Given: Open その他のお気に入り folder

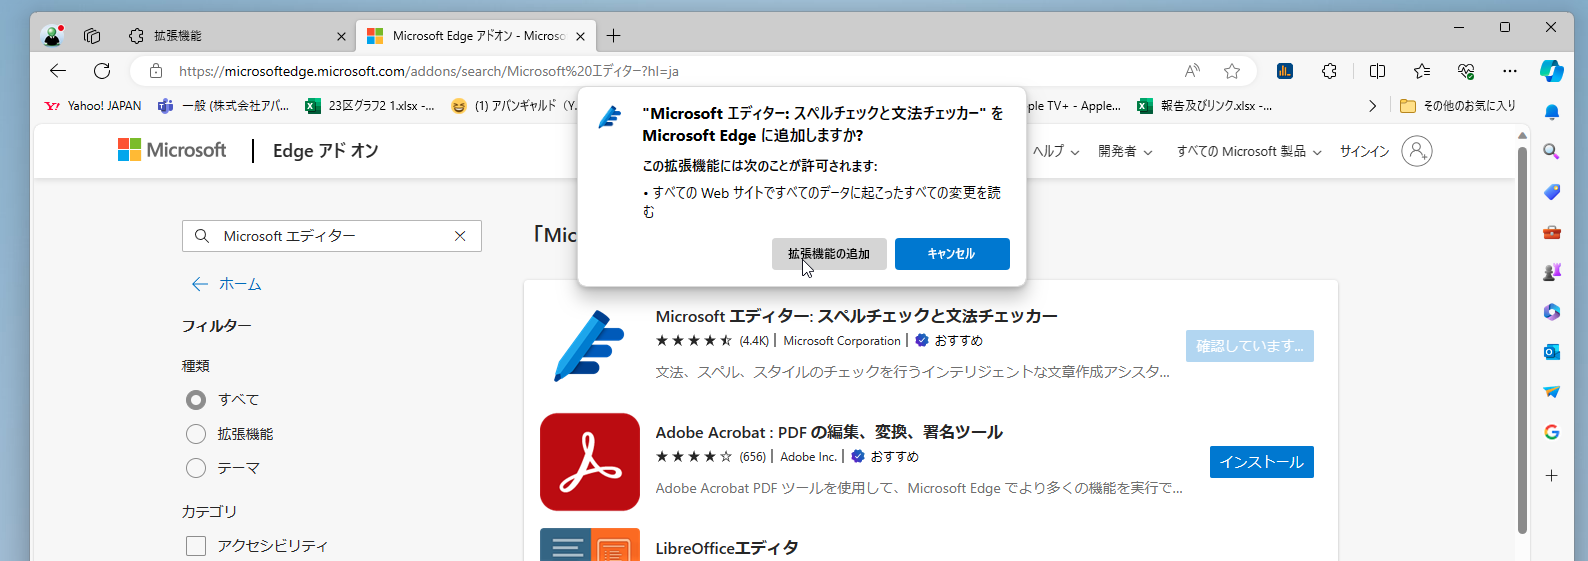Looking at the screenshot, I should click(x=1458, y=106).
